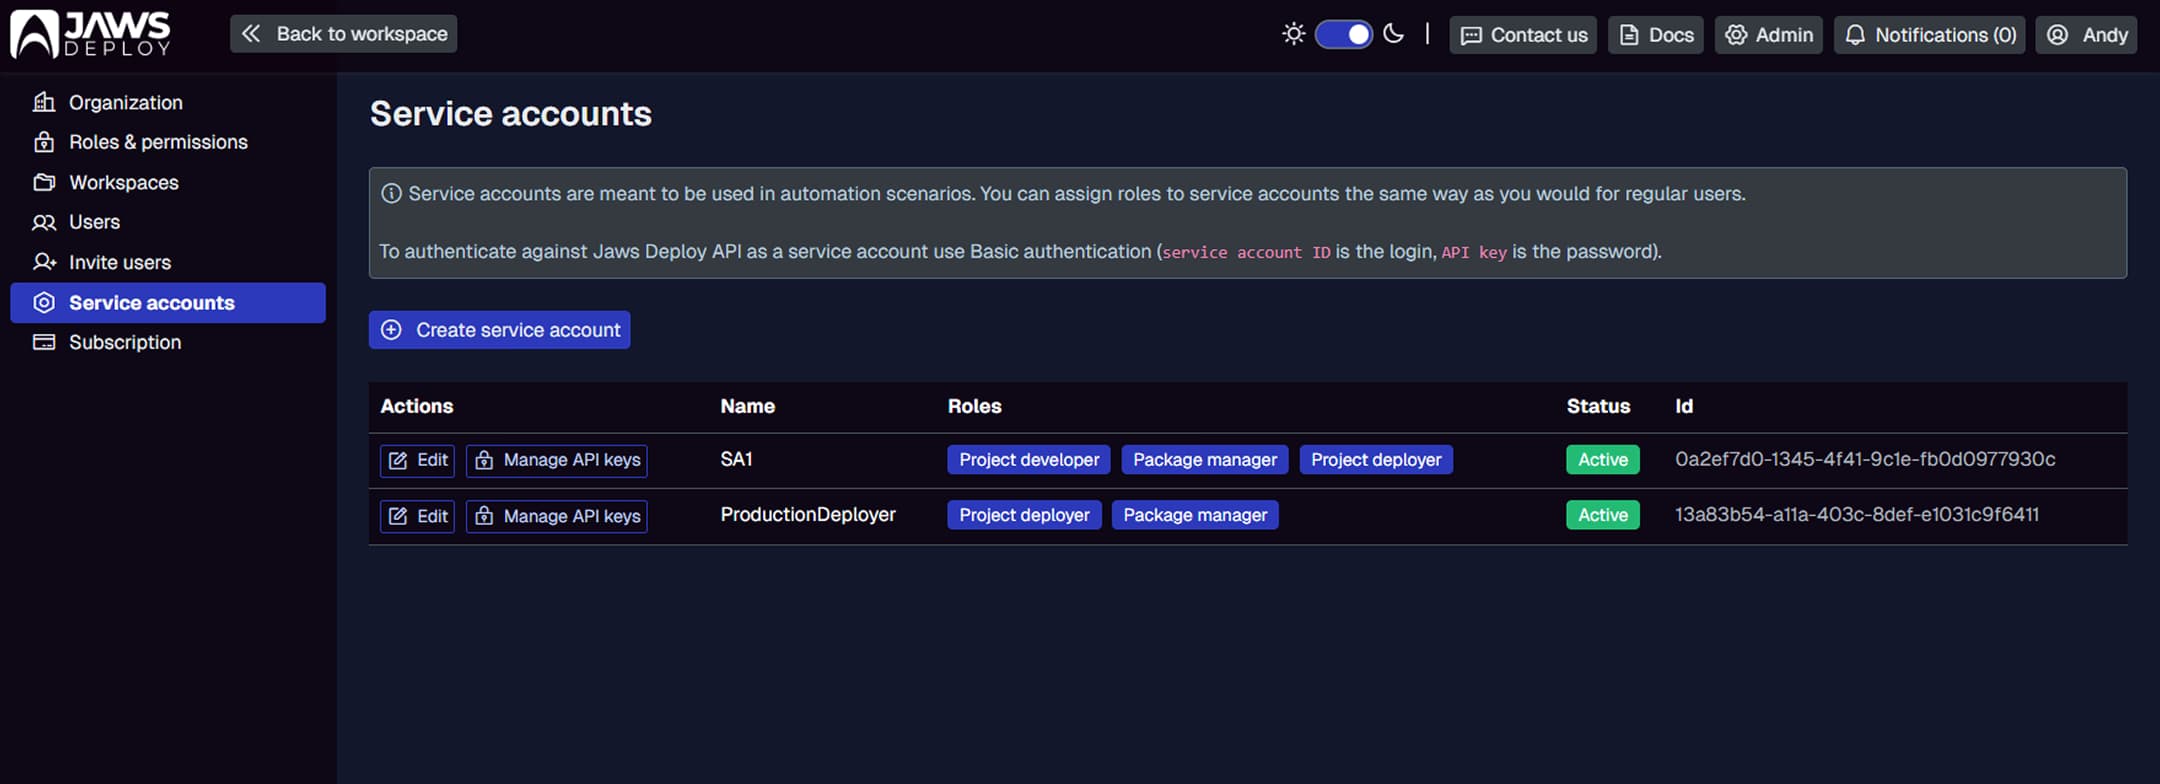Viewport: 2160px width, 784px height.
Task: Edit the ProductionDeployer service account
Action: [417, 516]
